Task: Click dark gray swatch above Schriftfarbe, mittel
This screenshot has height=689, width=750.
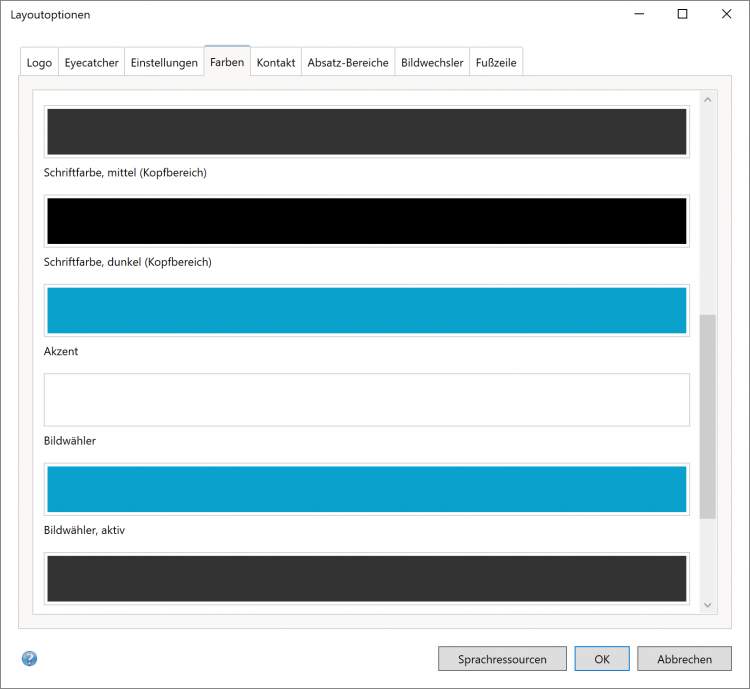Action: pos(367,131)
